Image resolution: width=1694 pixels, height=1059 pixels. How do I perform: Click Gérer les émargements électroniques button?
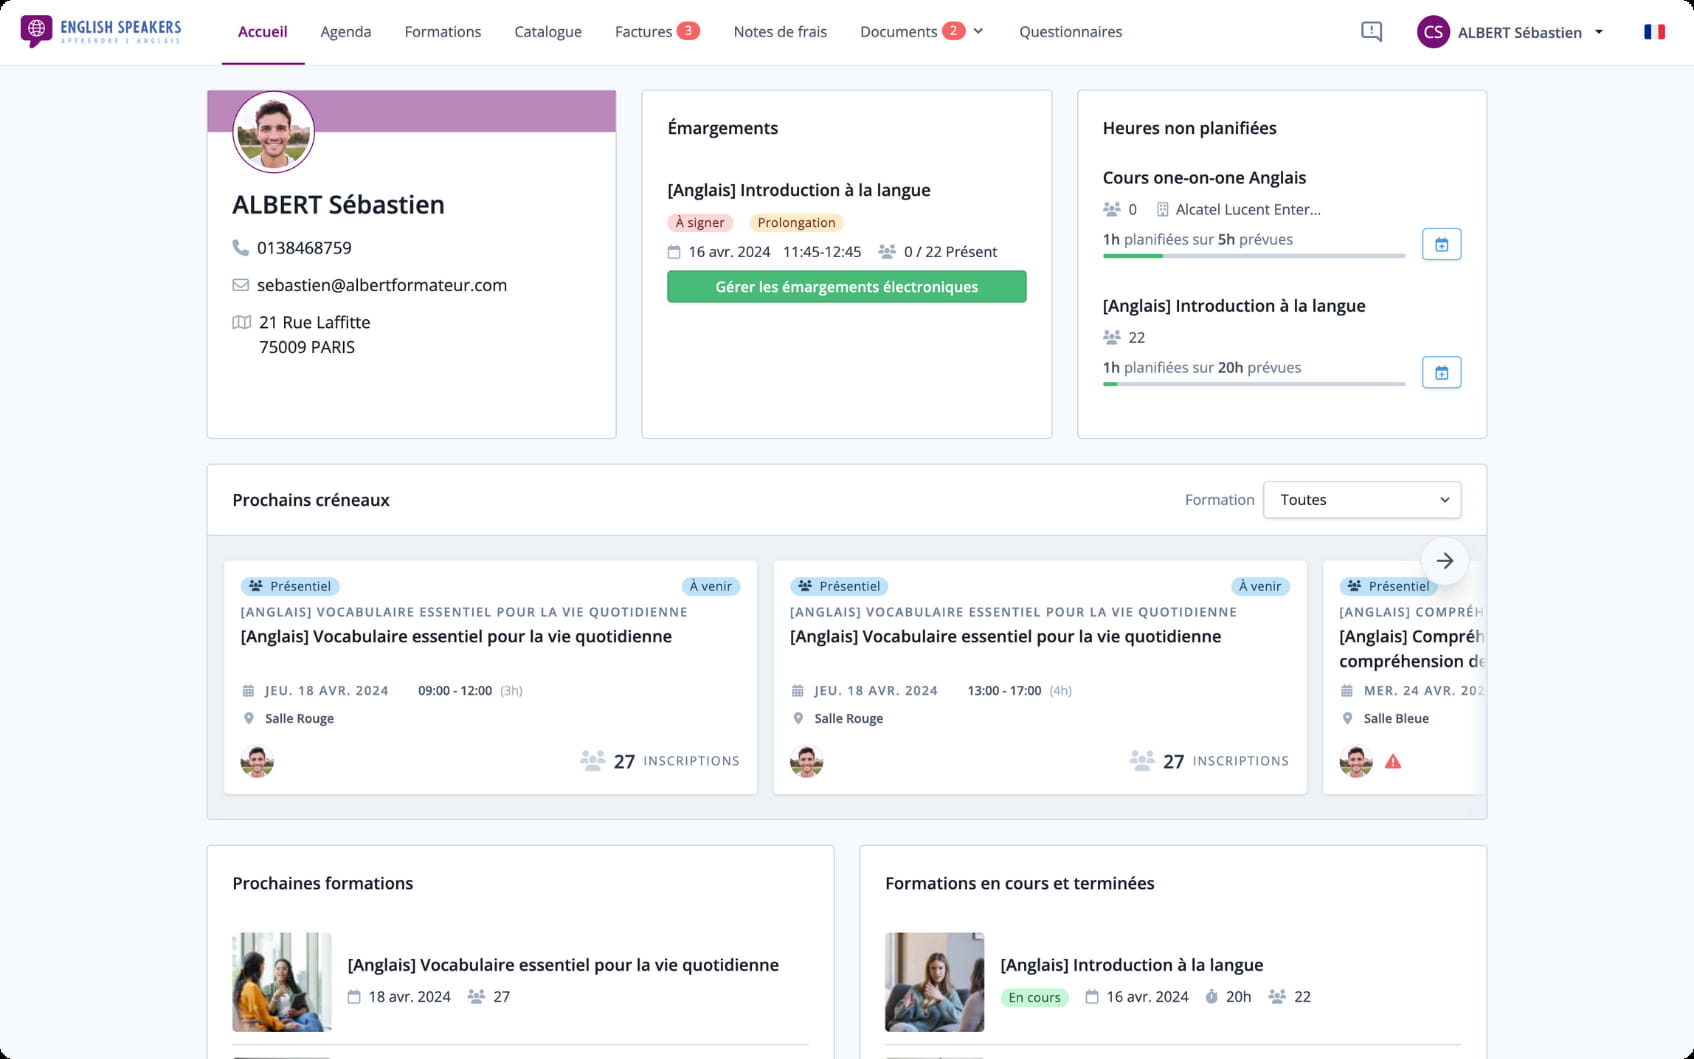tap(846, 287)
